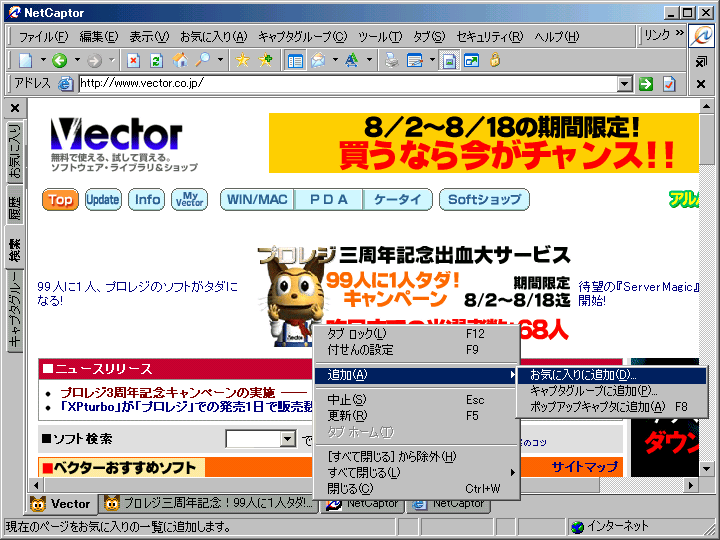The width and height of the screenshot is (720, 540).
Task: Go to the Home page icon
Action: click(x=180, y=60)
